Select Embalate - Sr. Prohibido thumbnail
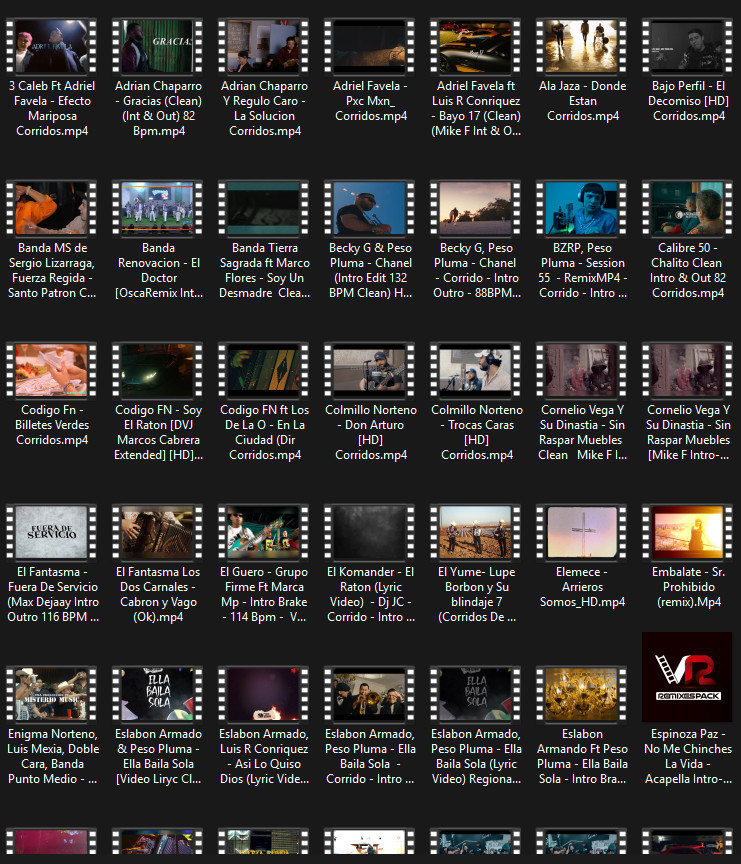 click(x=688, y=532)
